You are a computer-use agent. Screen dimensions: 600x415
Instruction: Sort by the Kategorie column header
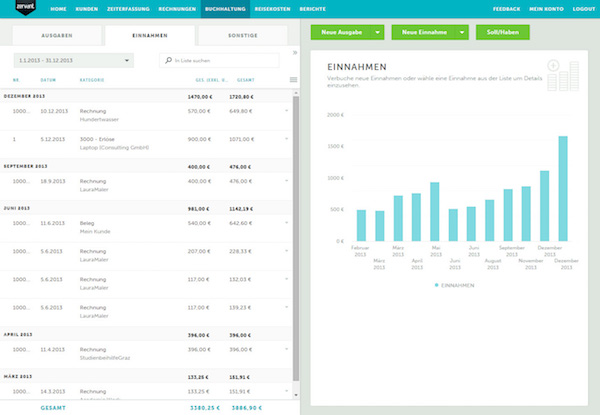[92, 80]
